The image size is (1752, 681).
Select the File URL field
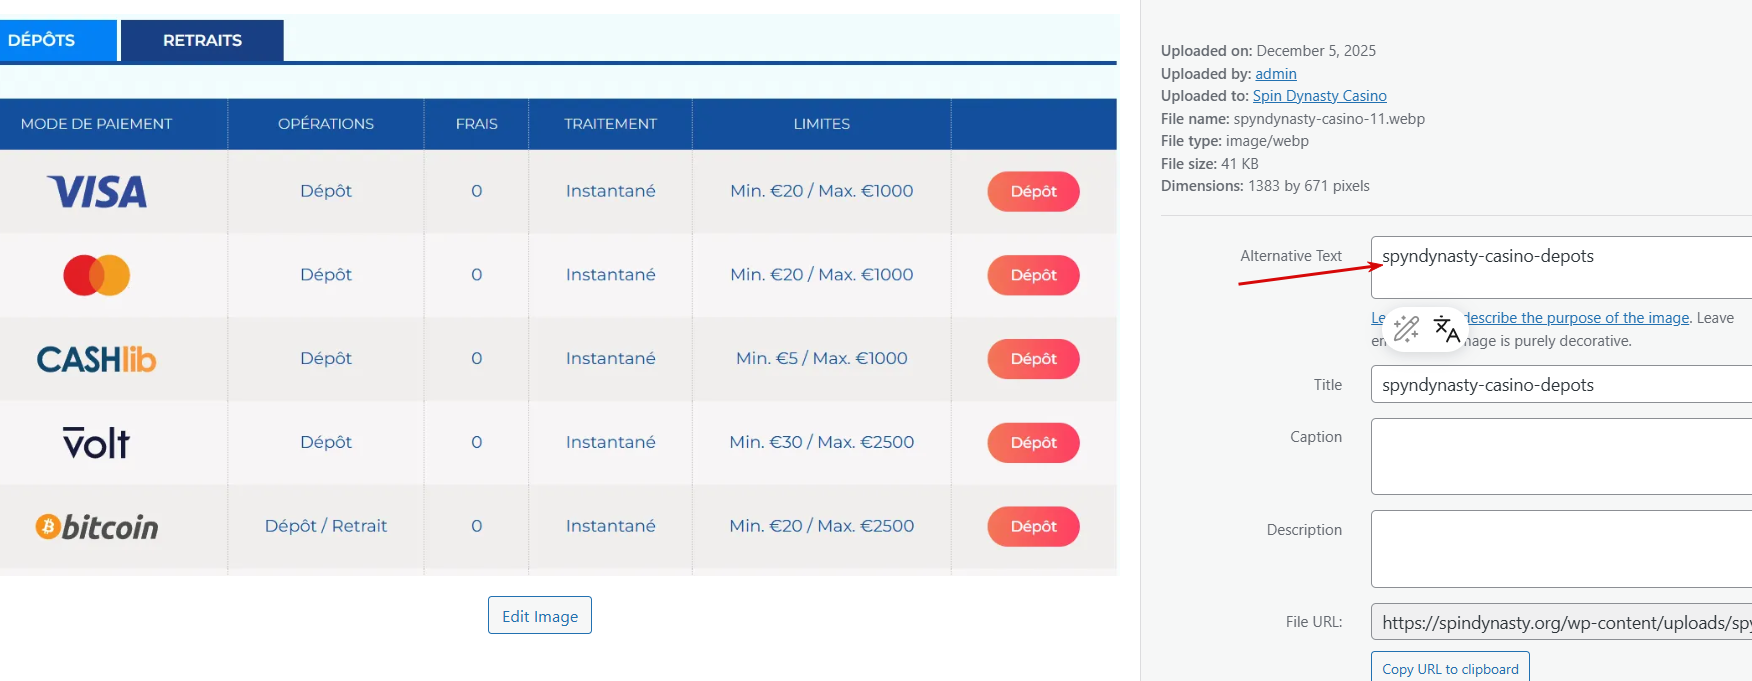pyautogui.click(x=1560, y=623)
